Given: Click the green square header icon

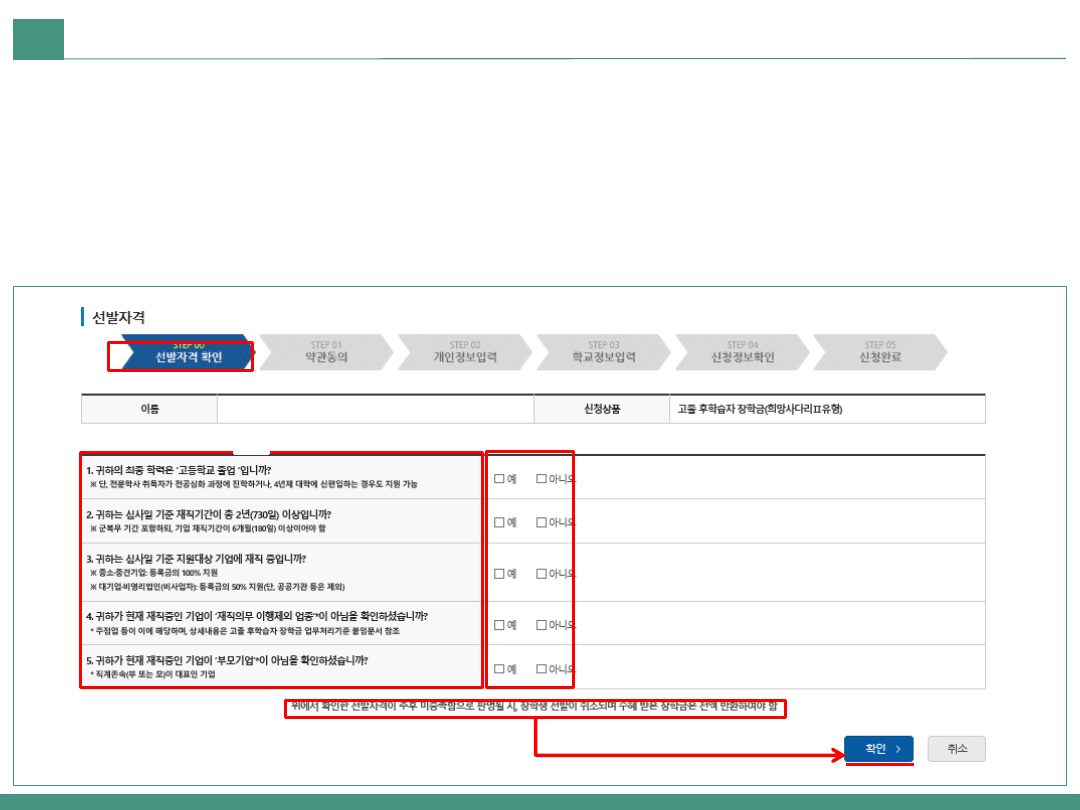Looking at the screenshot, I should [x=38, y=39].
